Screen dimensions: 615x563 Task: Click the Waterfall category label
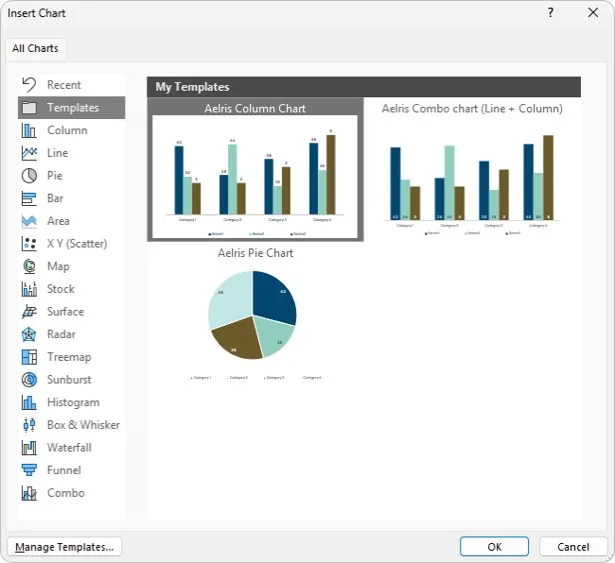(x=69, y=448)
